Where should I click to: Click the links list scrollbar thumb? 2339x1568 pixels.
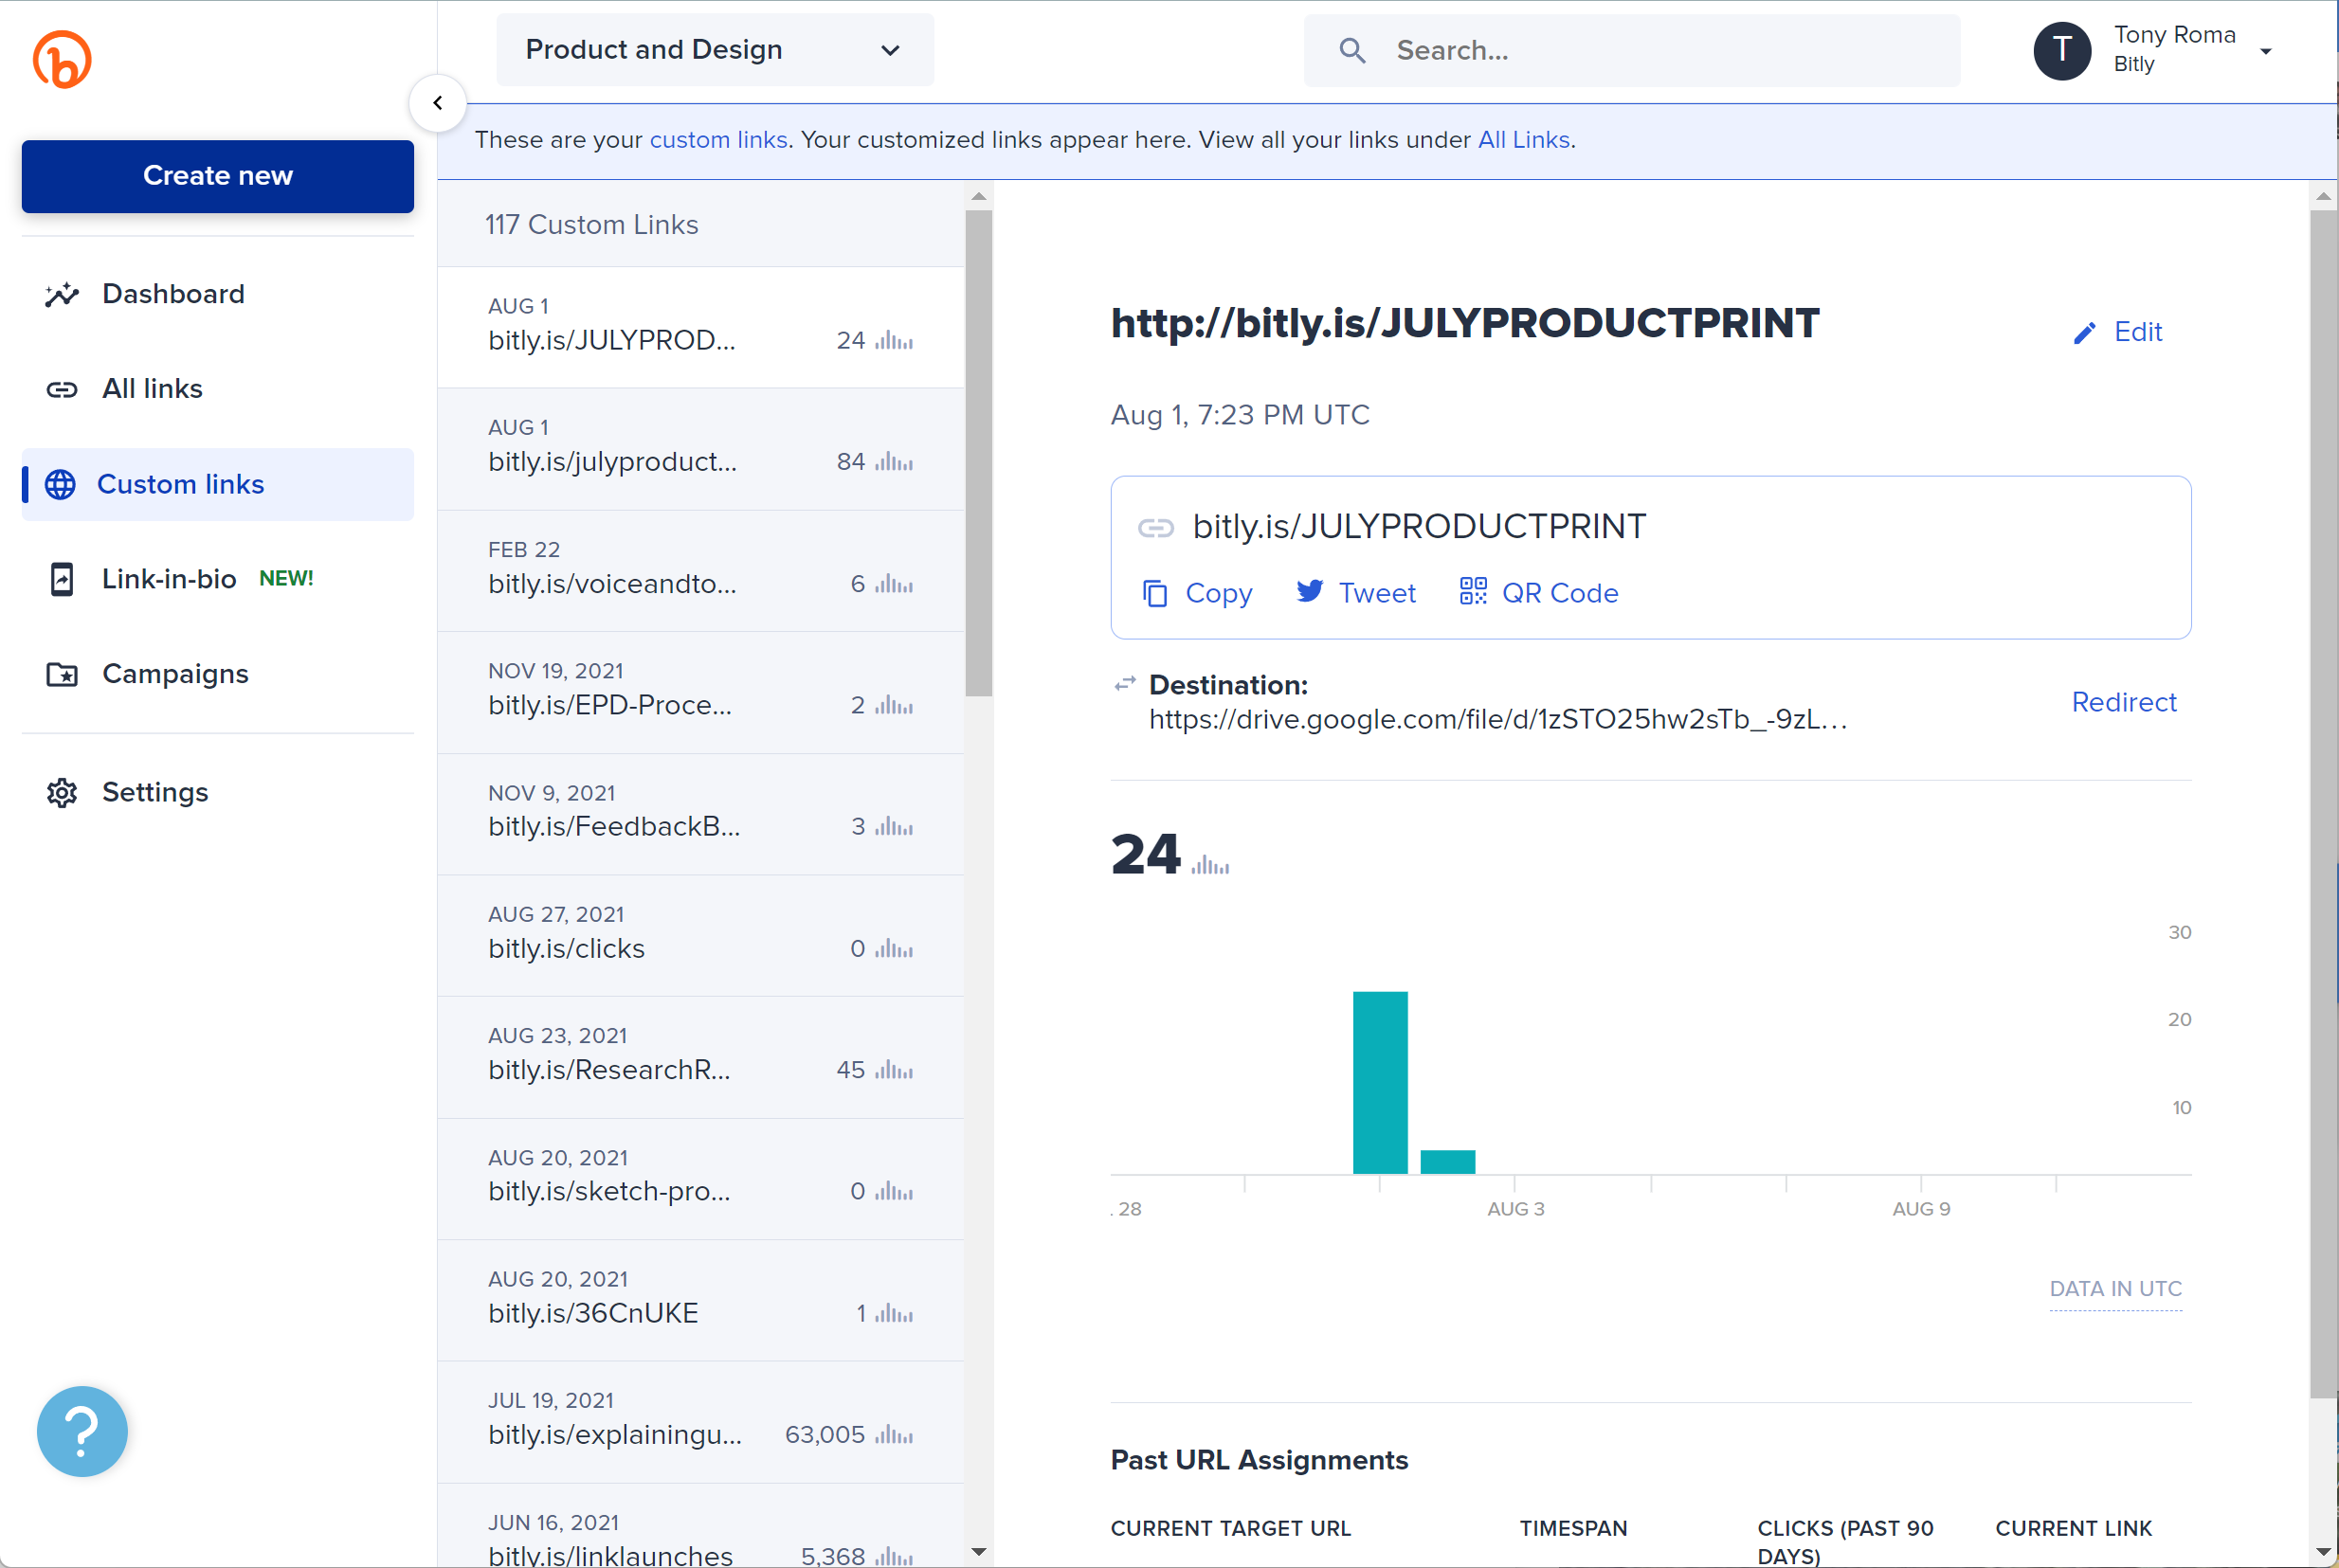point(978,452)
